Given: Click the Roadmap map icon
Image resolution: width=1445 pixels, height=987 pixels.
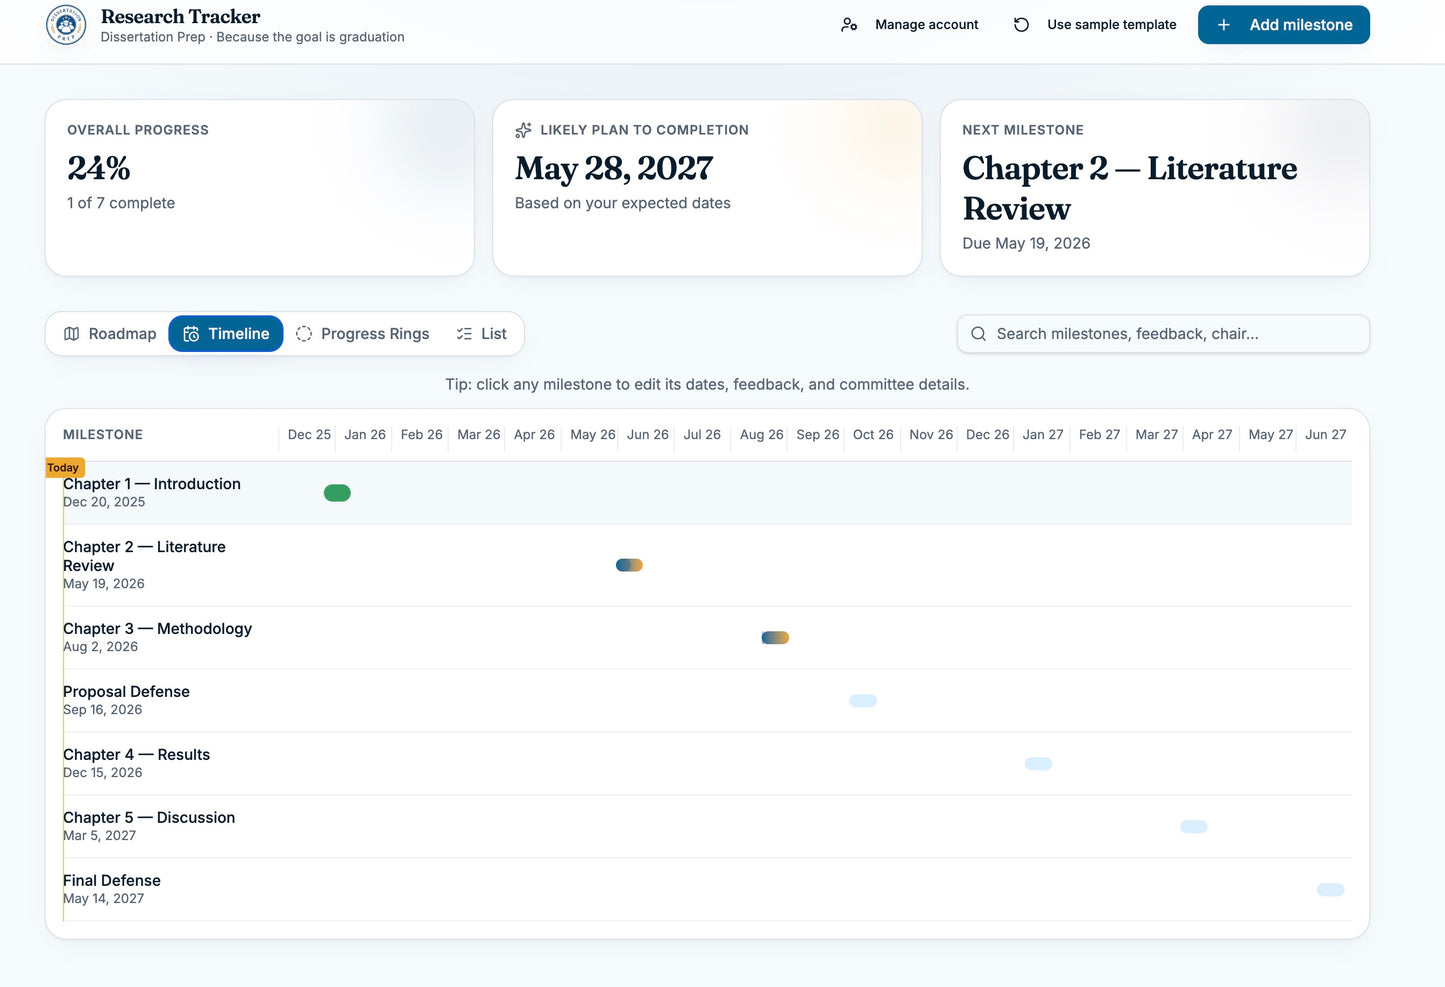Looking at the screenshot, I should coord(72,334).
